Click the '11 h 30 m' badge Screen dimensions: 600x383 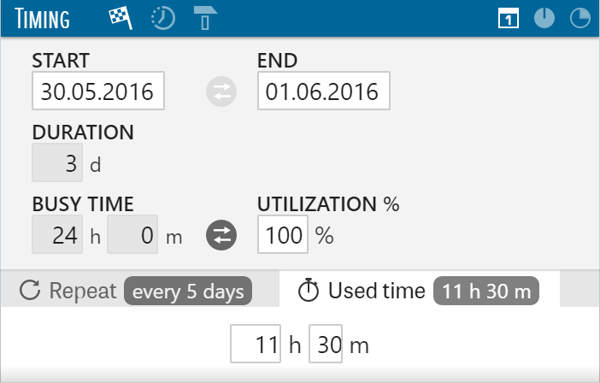[x=486, y=291]
